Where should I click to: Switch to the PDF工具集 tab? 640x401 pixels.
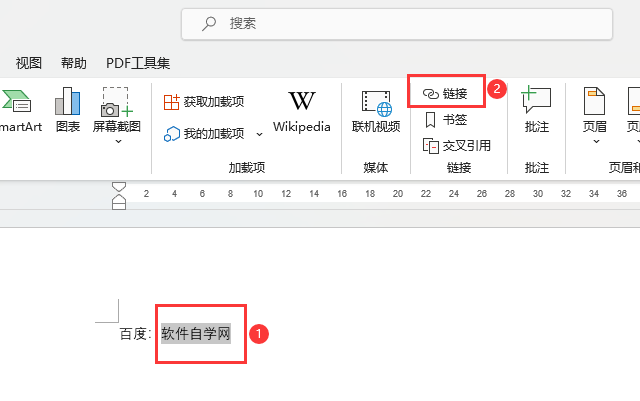coord(138,63)
